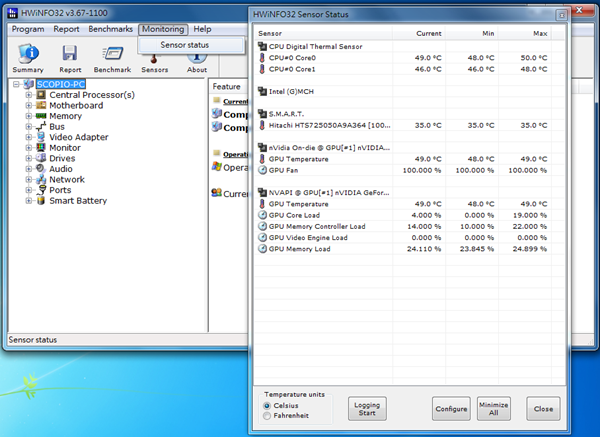This screenshot has height=437, width=600.
Task: Click the Minimize All button
Action: click(x=494, y=409)
